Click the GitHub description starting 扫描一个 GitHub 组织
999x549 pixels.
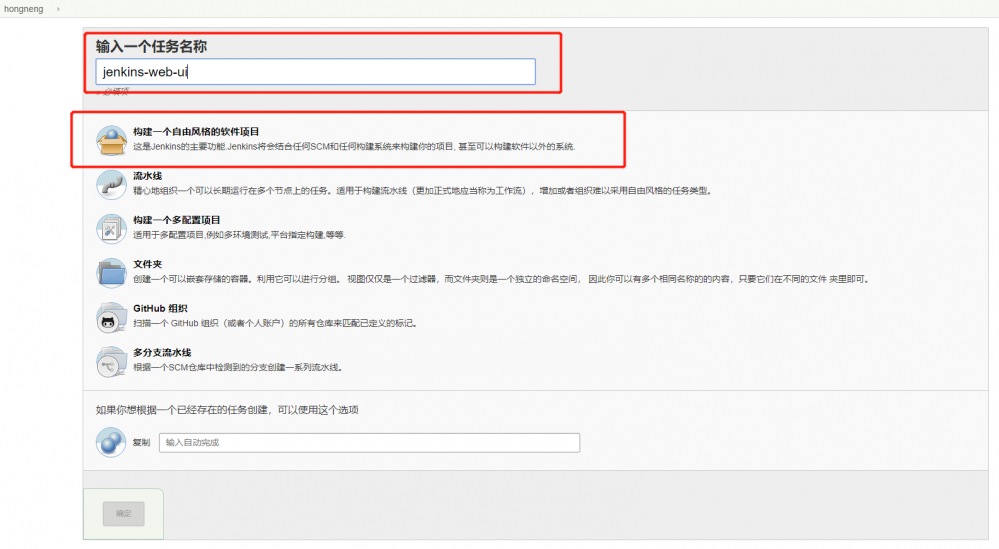coord(276,323)
